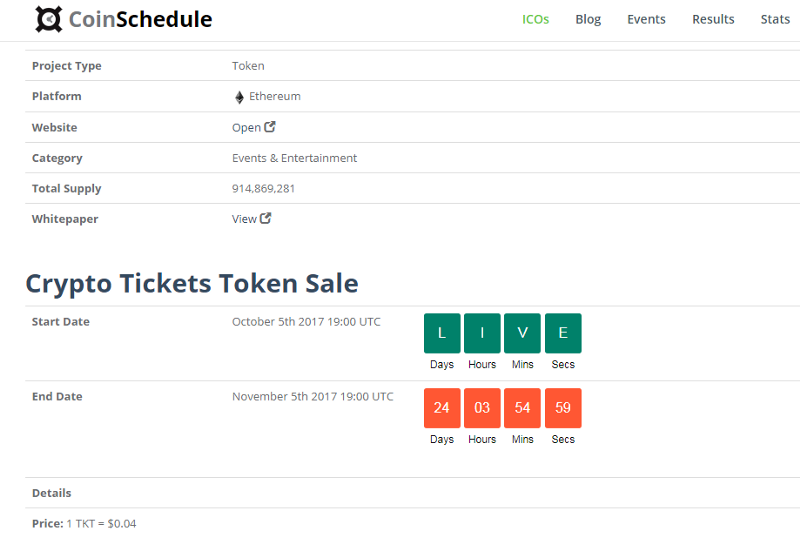
Task: Click the external link icon beside Open
Action: tap(270, 127)
